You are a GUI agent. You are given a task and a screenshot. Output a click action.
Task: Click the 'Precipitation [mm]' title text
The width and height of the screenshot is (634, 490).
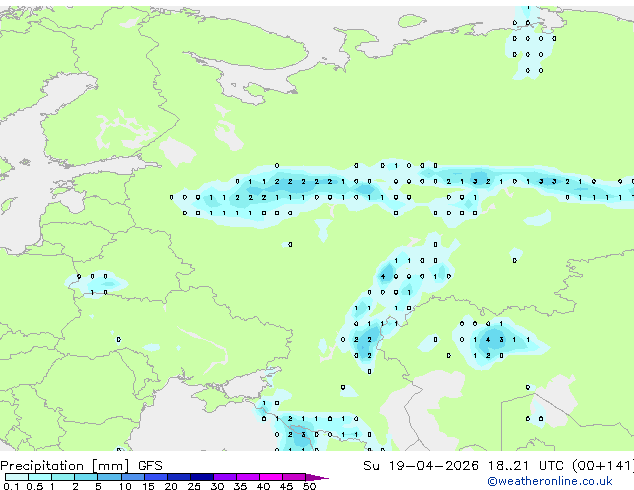[64, 466]
